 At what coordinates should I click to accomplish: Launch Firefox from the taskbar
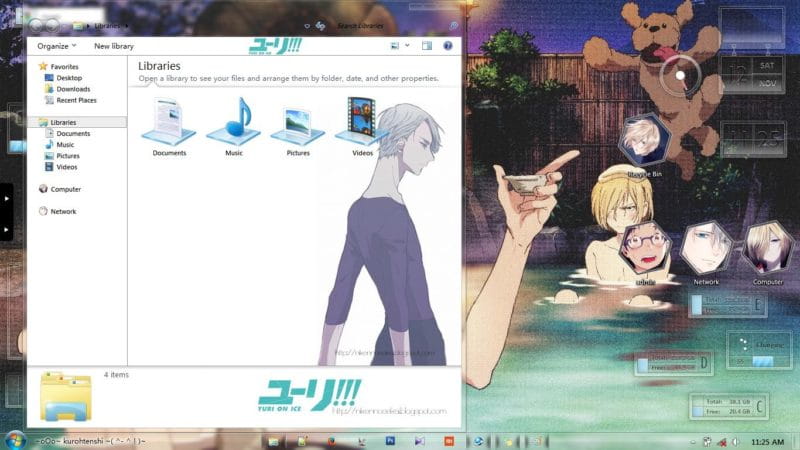coord(332,441)
